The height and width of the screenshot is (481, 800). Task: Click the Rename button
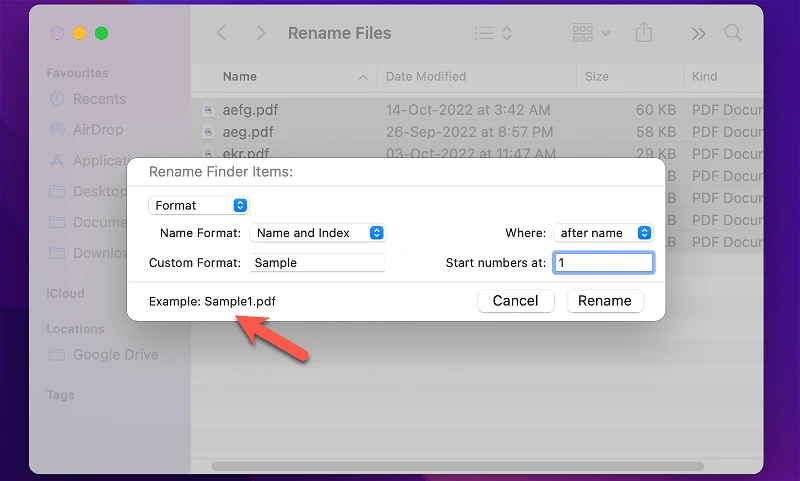(x=605, y=301)
